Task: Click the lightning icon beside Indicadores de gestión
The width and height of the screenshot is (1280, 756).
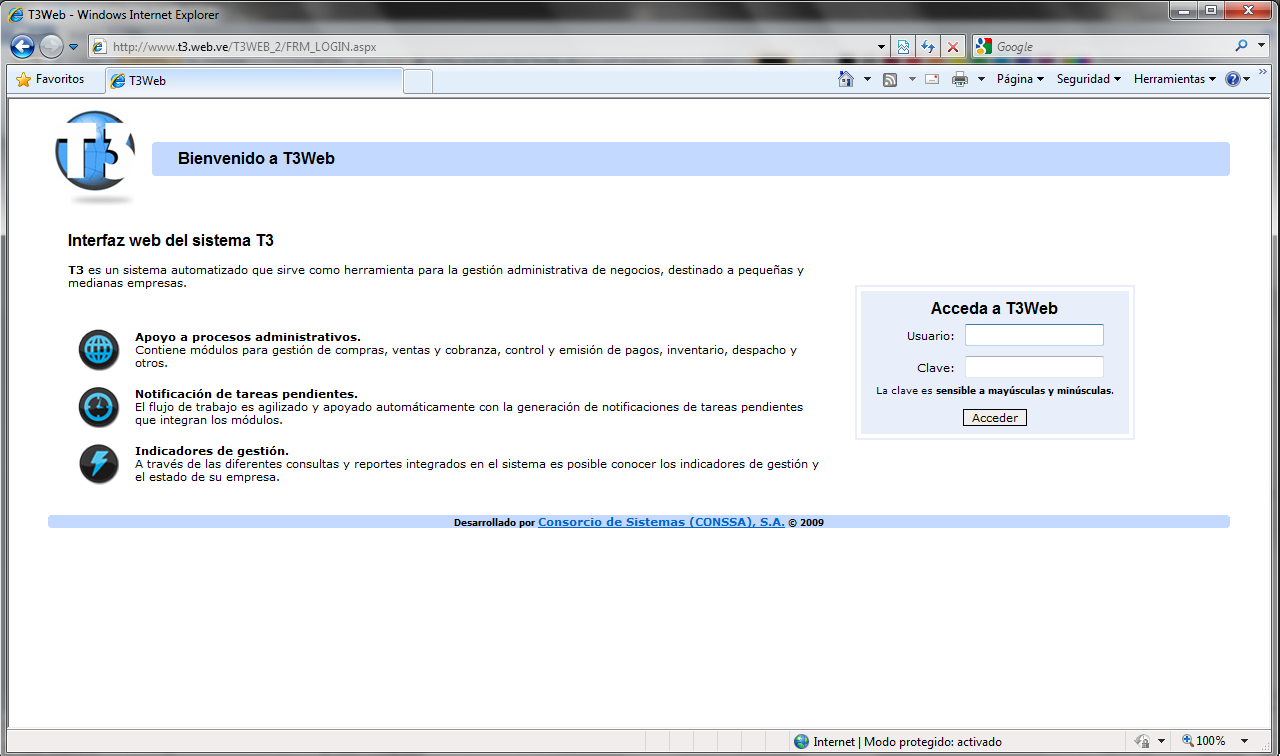Action: pyautogui.click(x=99, y=464)
